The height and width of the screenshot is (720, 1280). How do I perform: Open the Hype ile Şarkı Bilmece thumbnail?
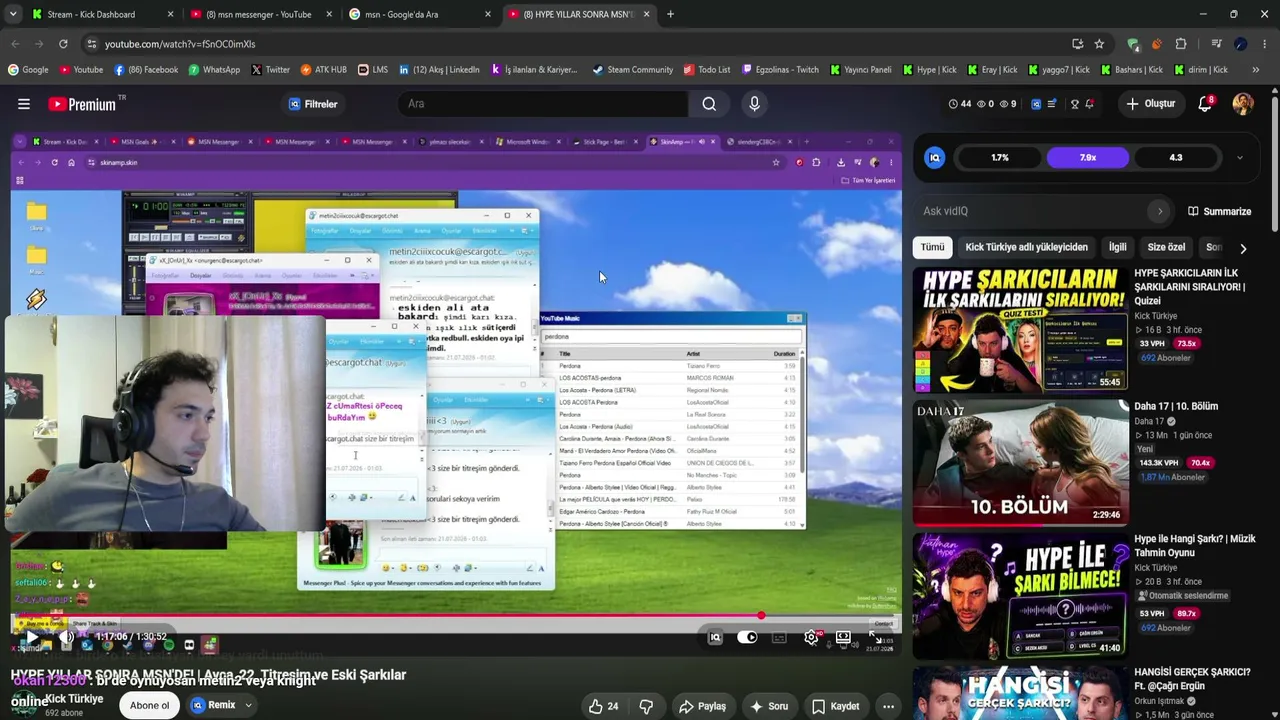point(1021,594)
